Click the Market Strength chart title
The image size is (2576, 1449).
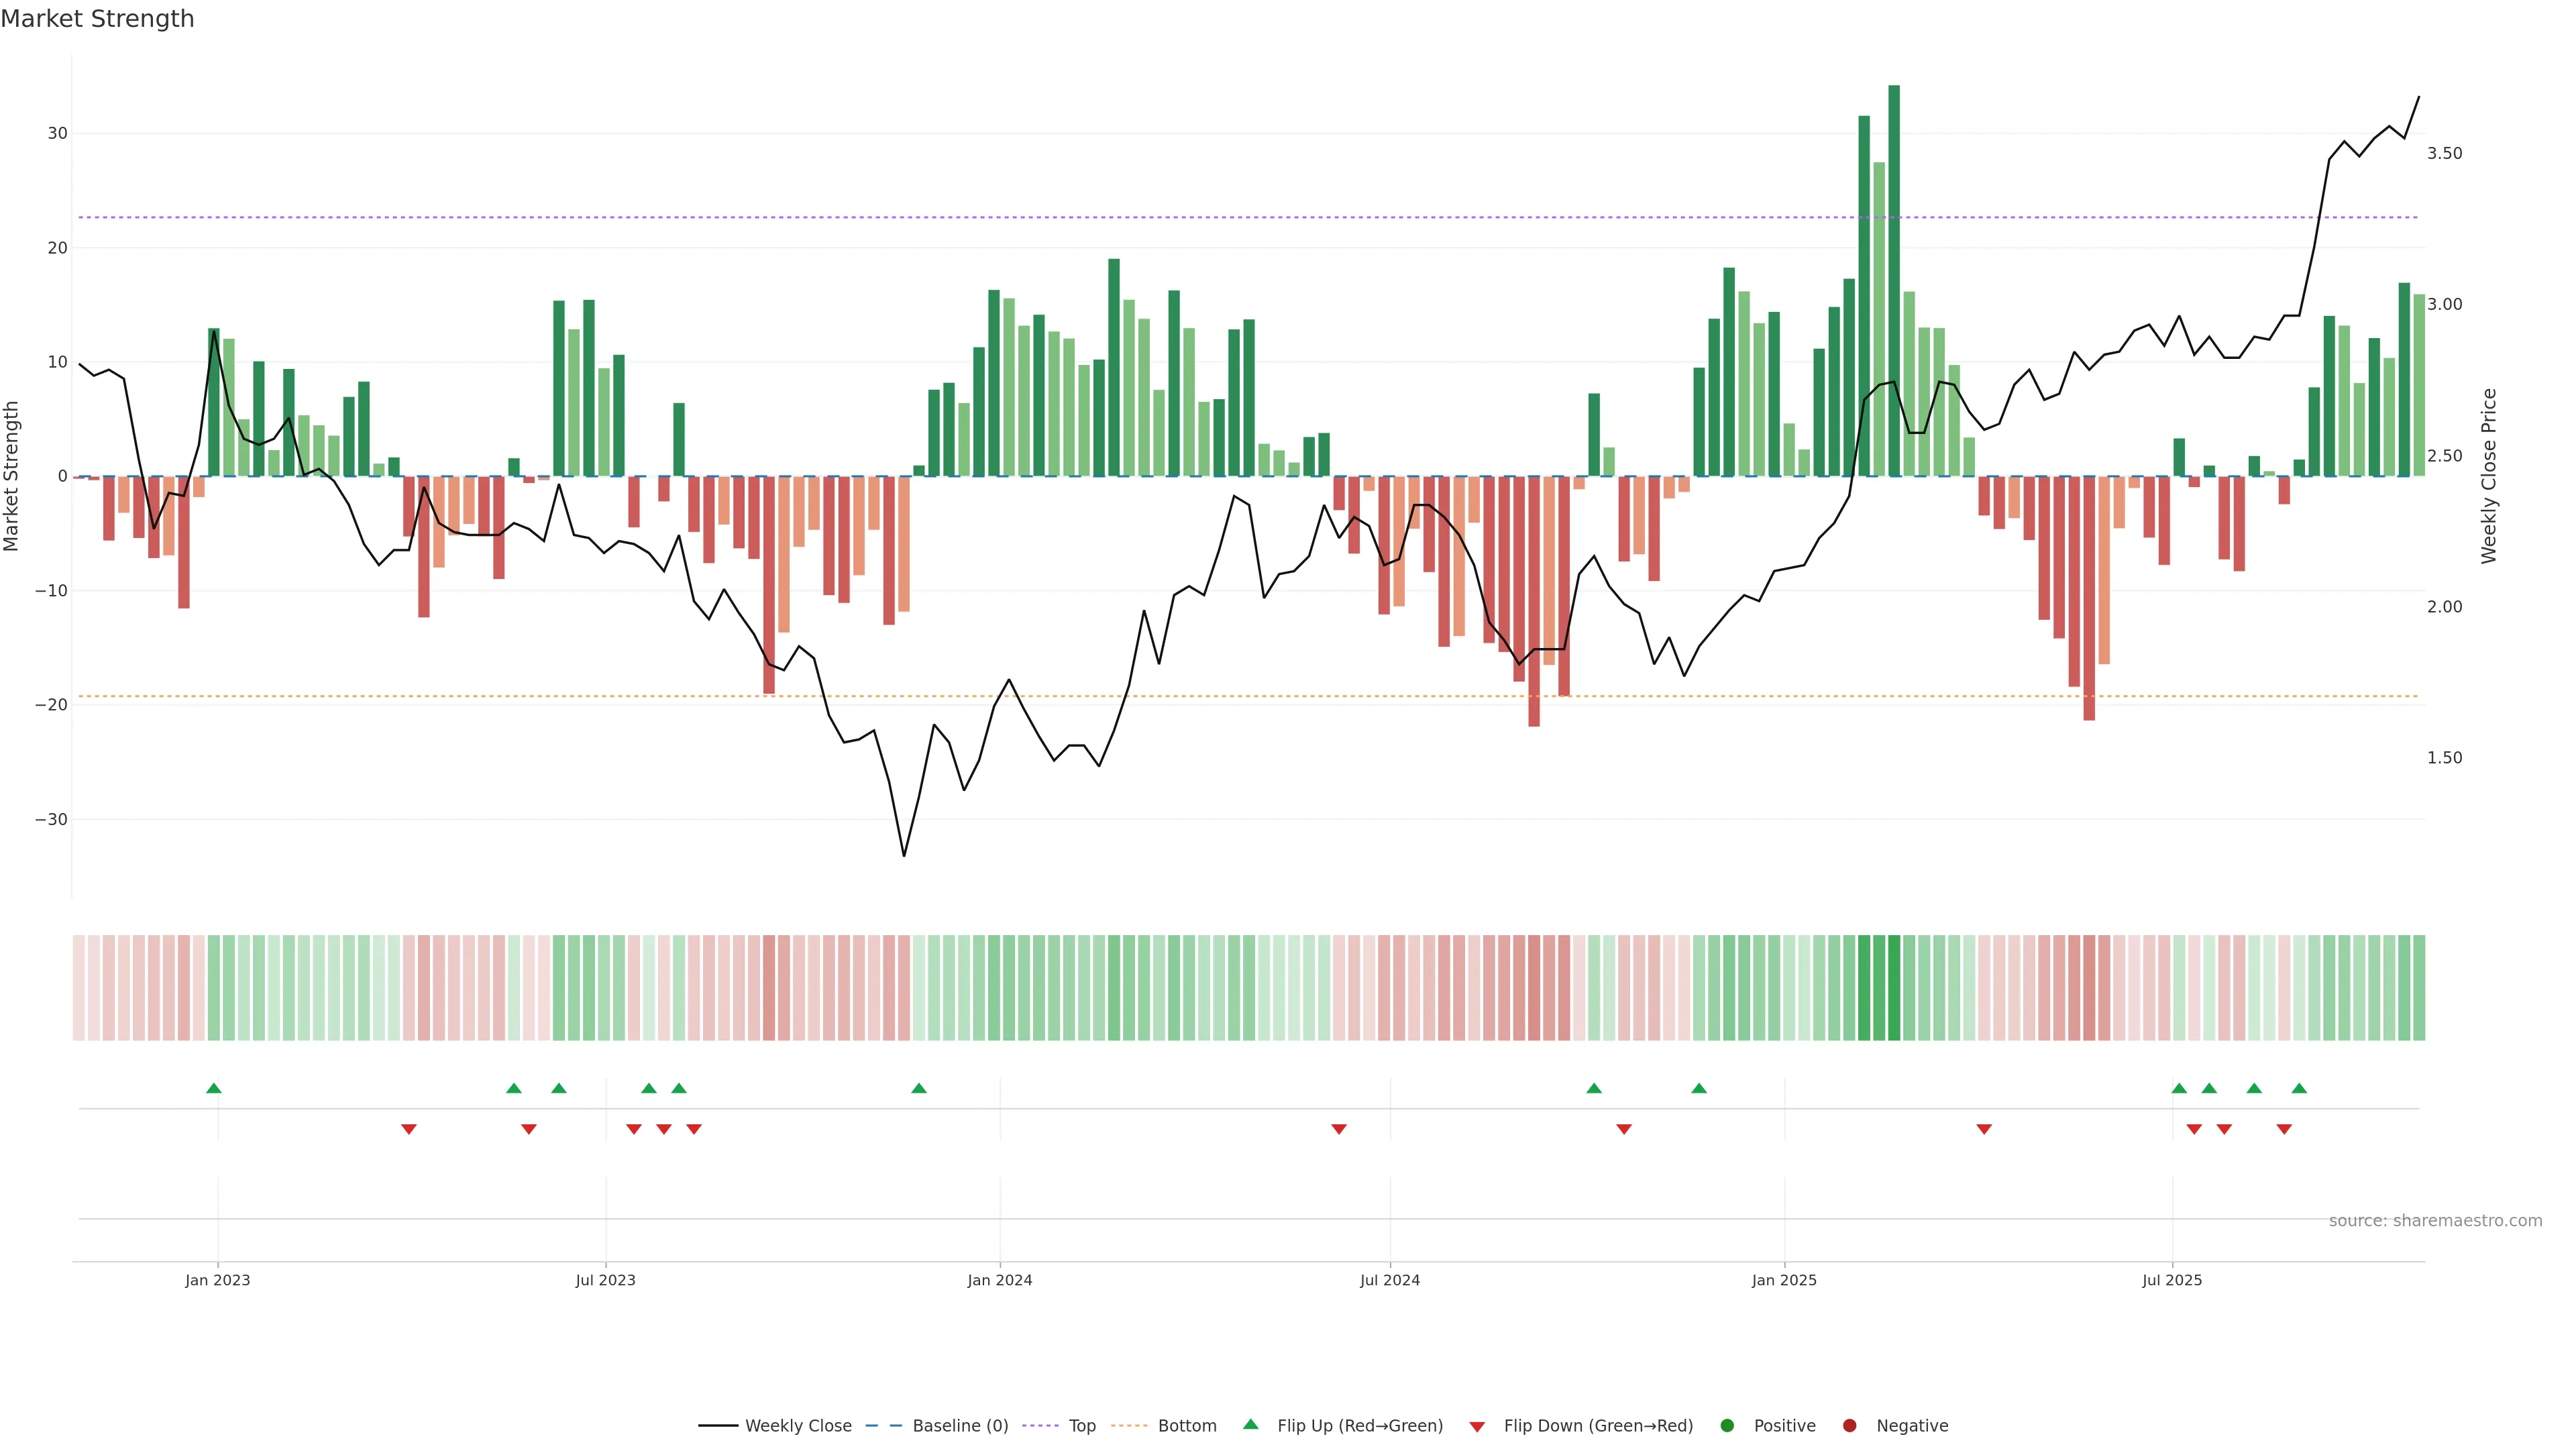click(97, 19)
